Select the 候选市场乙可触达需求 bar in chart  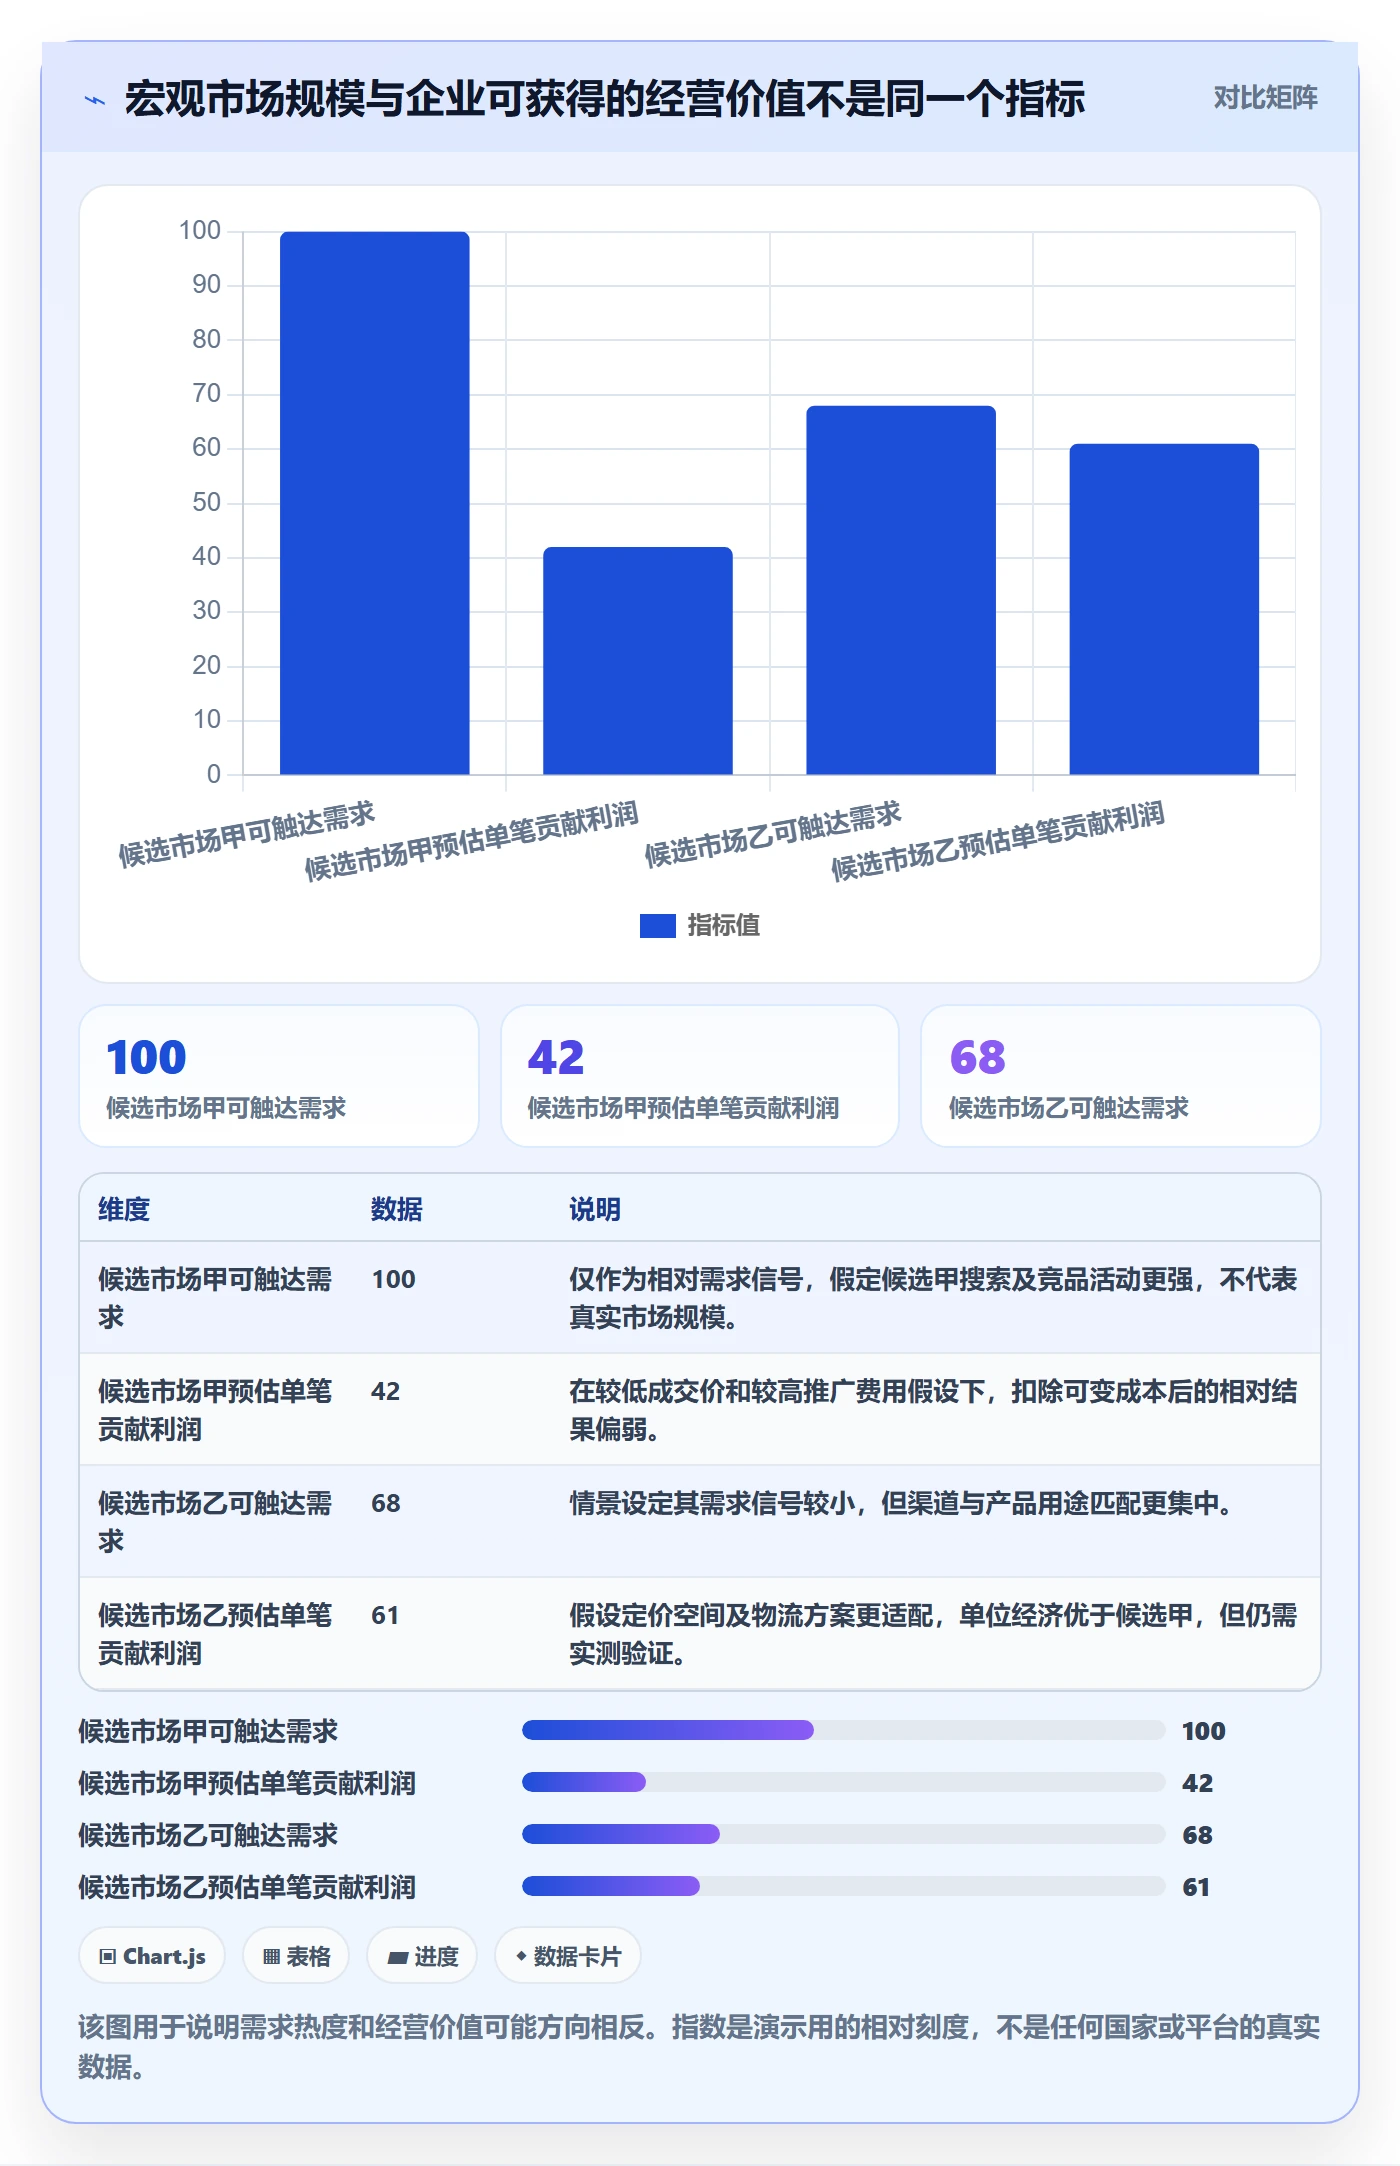pos(901,590)
